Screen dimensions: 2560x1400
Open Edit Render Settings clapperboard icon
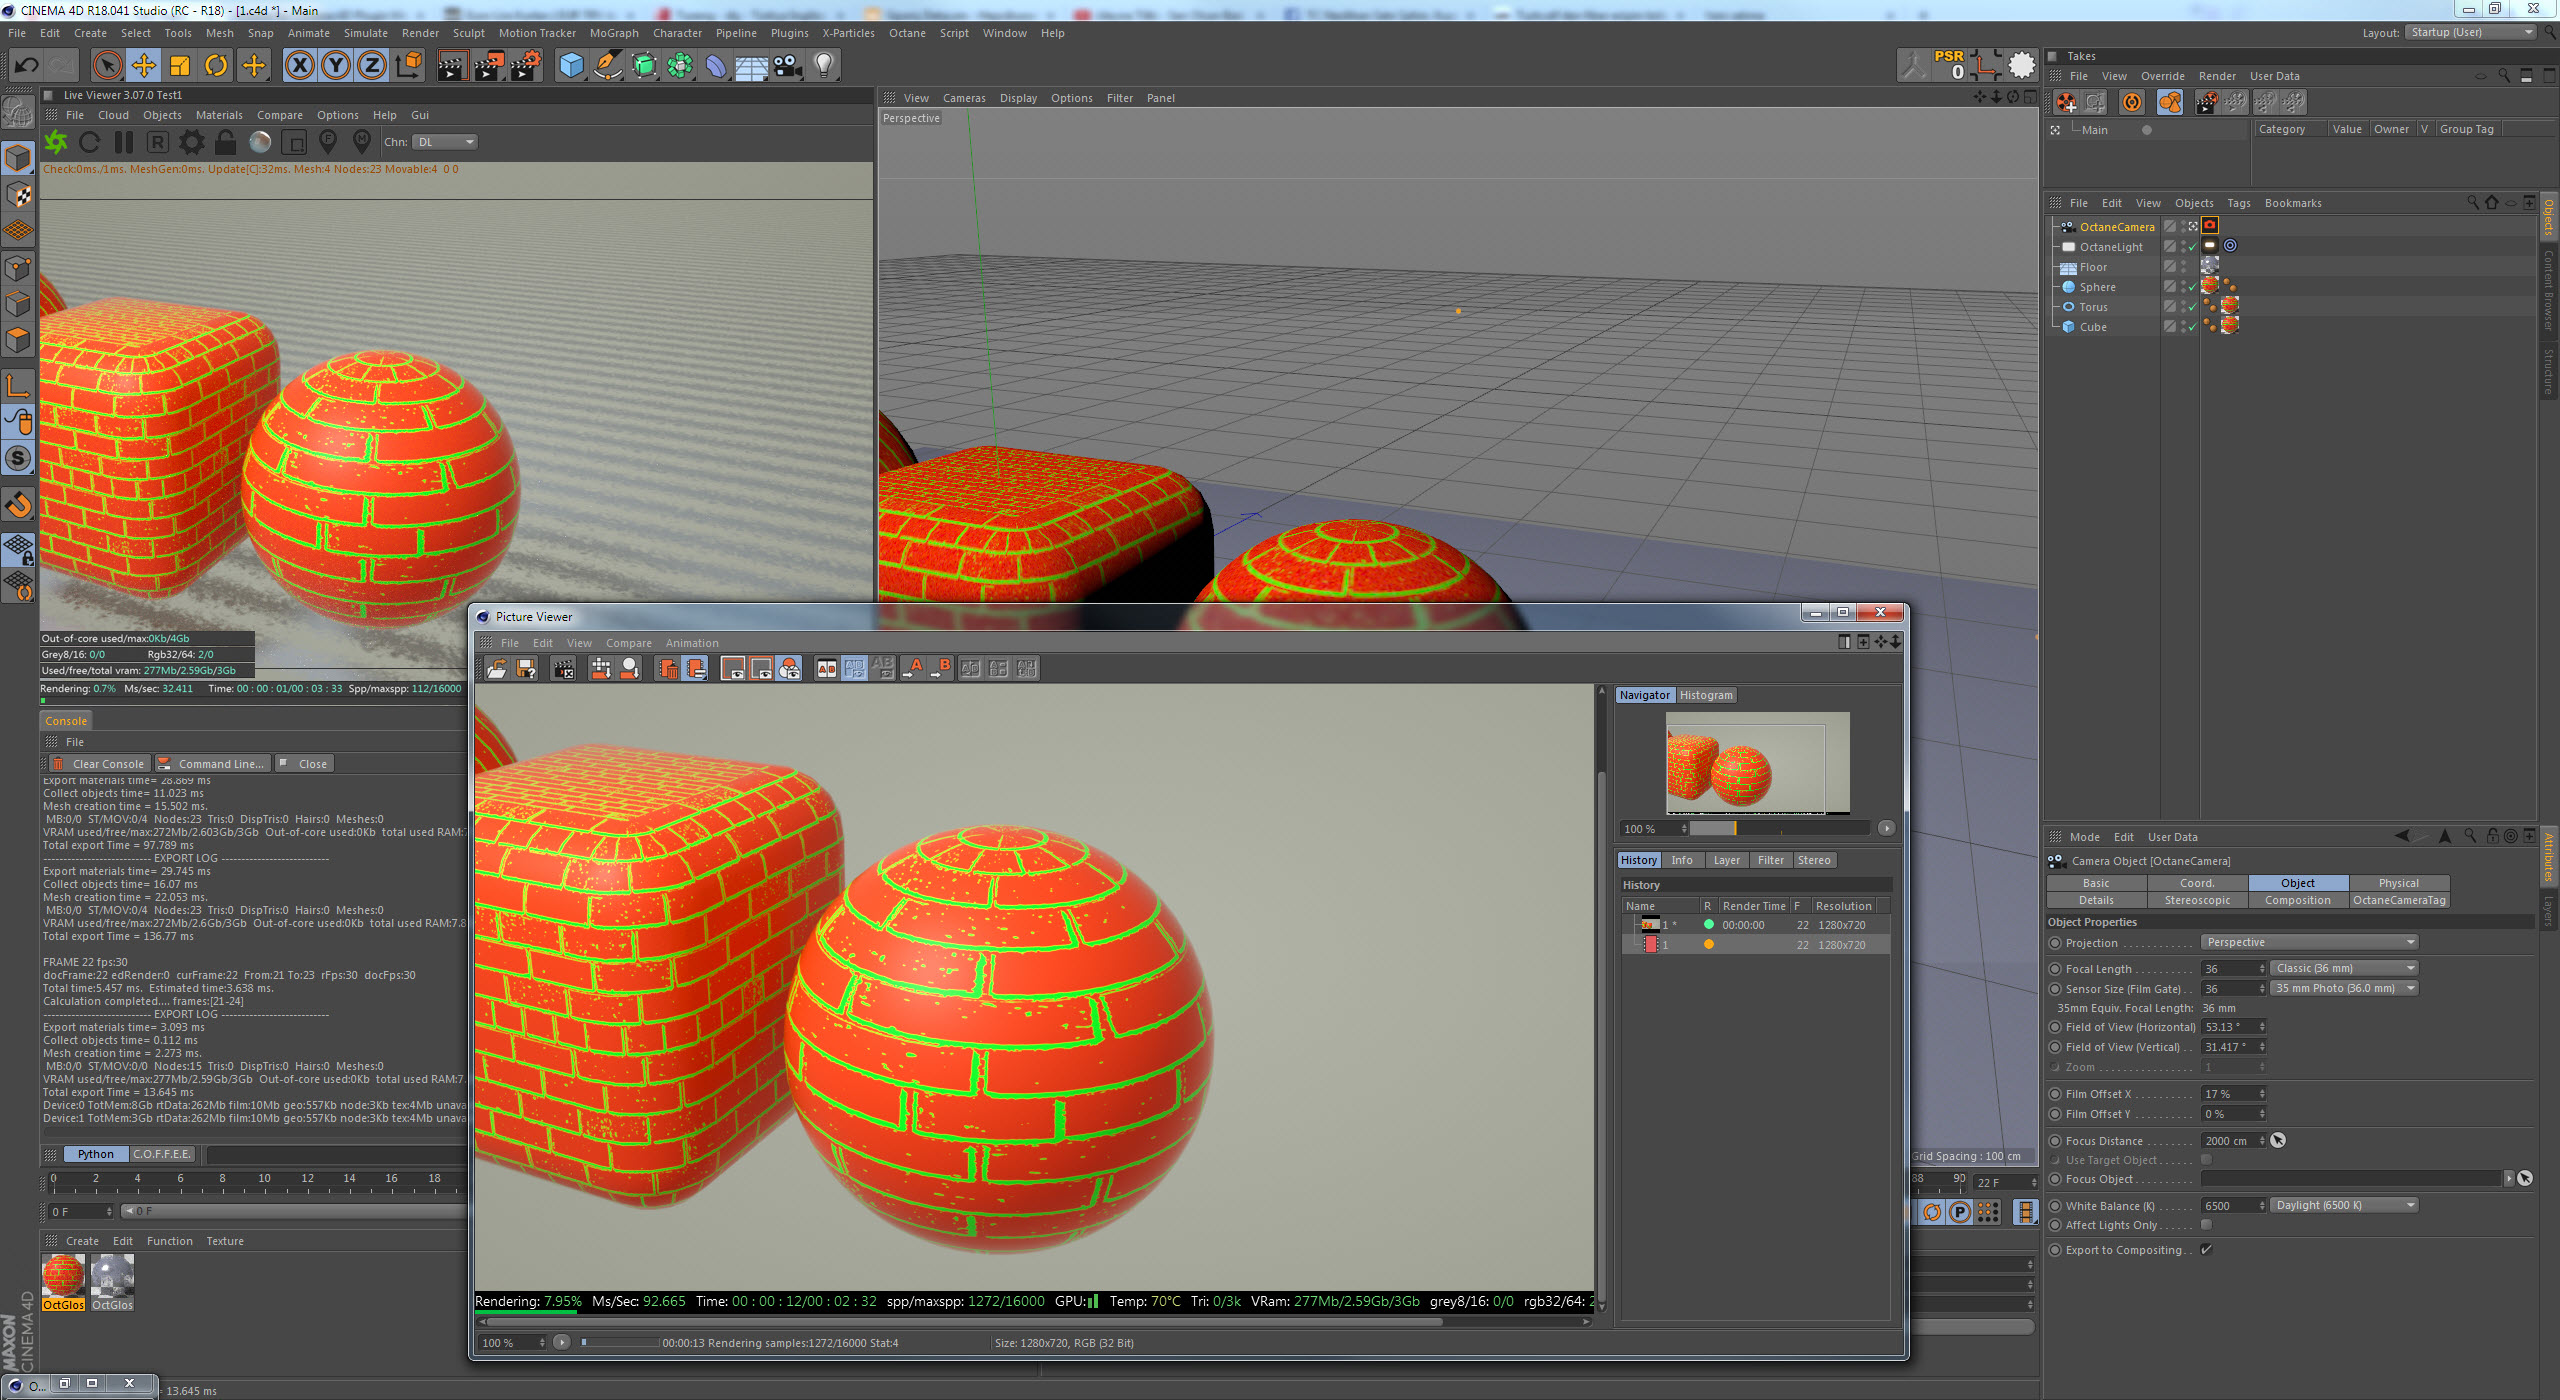[525, 66]
